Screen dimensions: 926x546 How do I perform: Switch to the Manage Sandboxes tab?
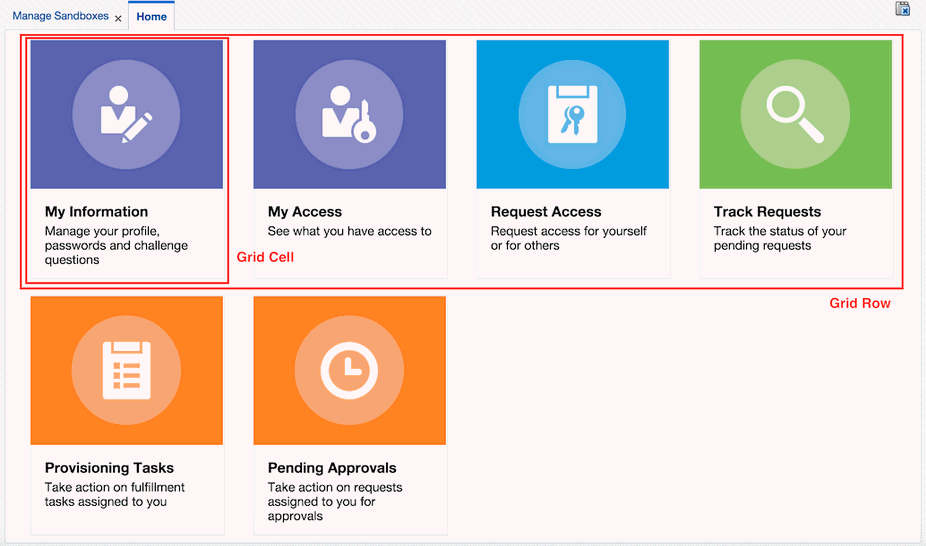(60, 16)
